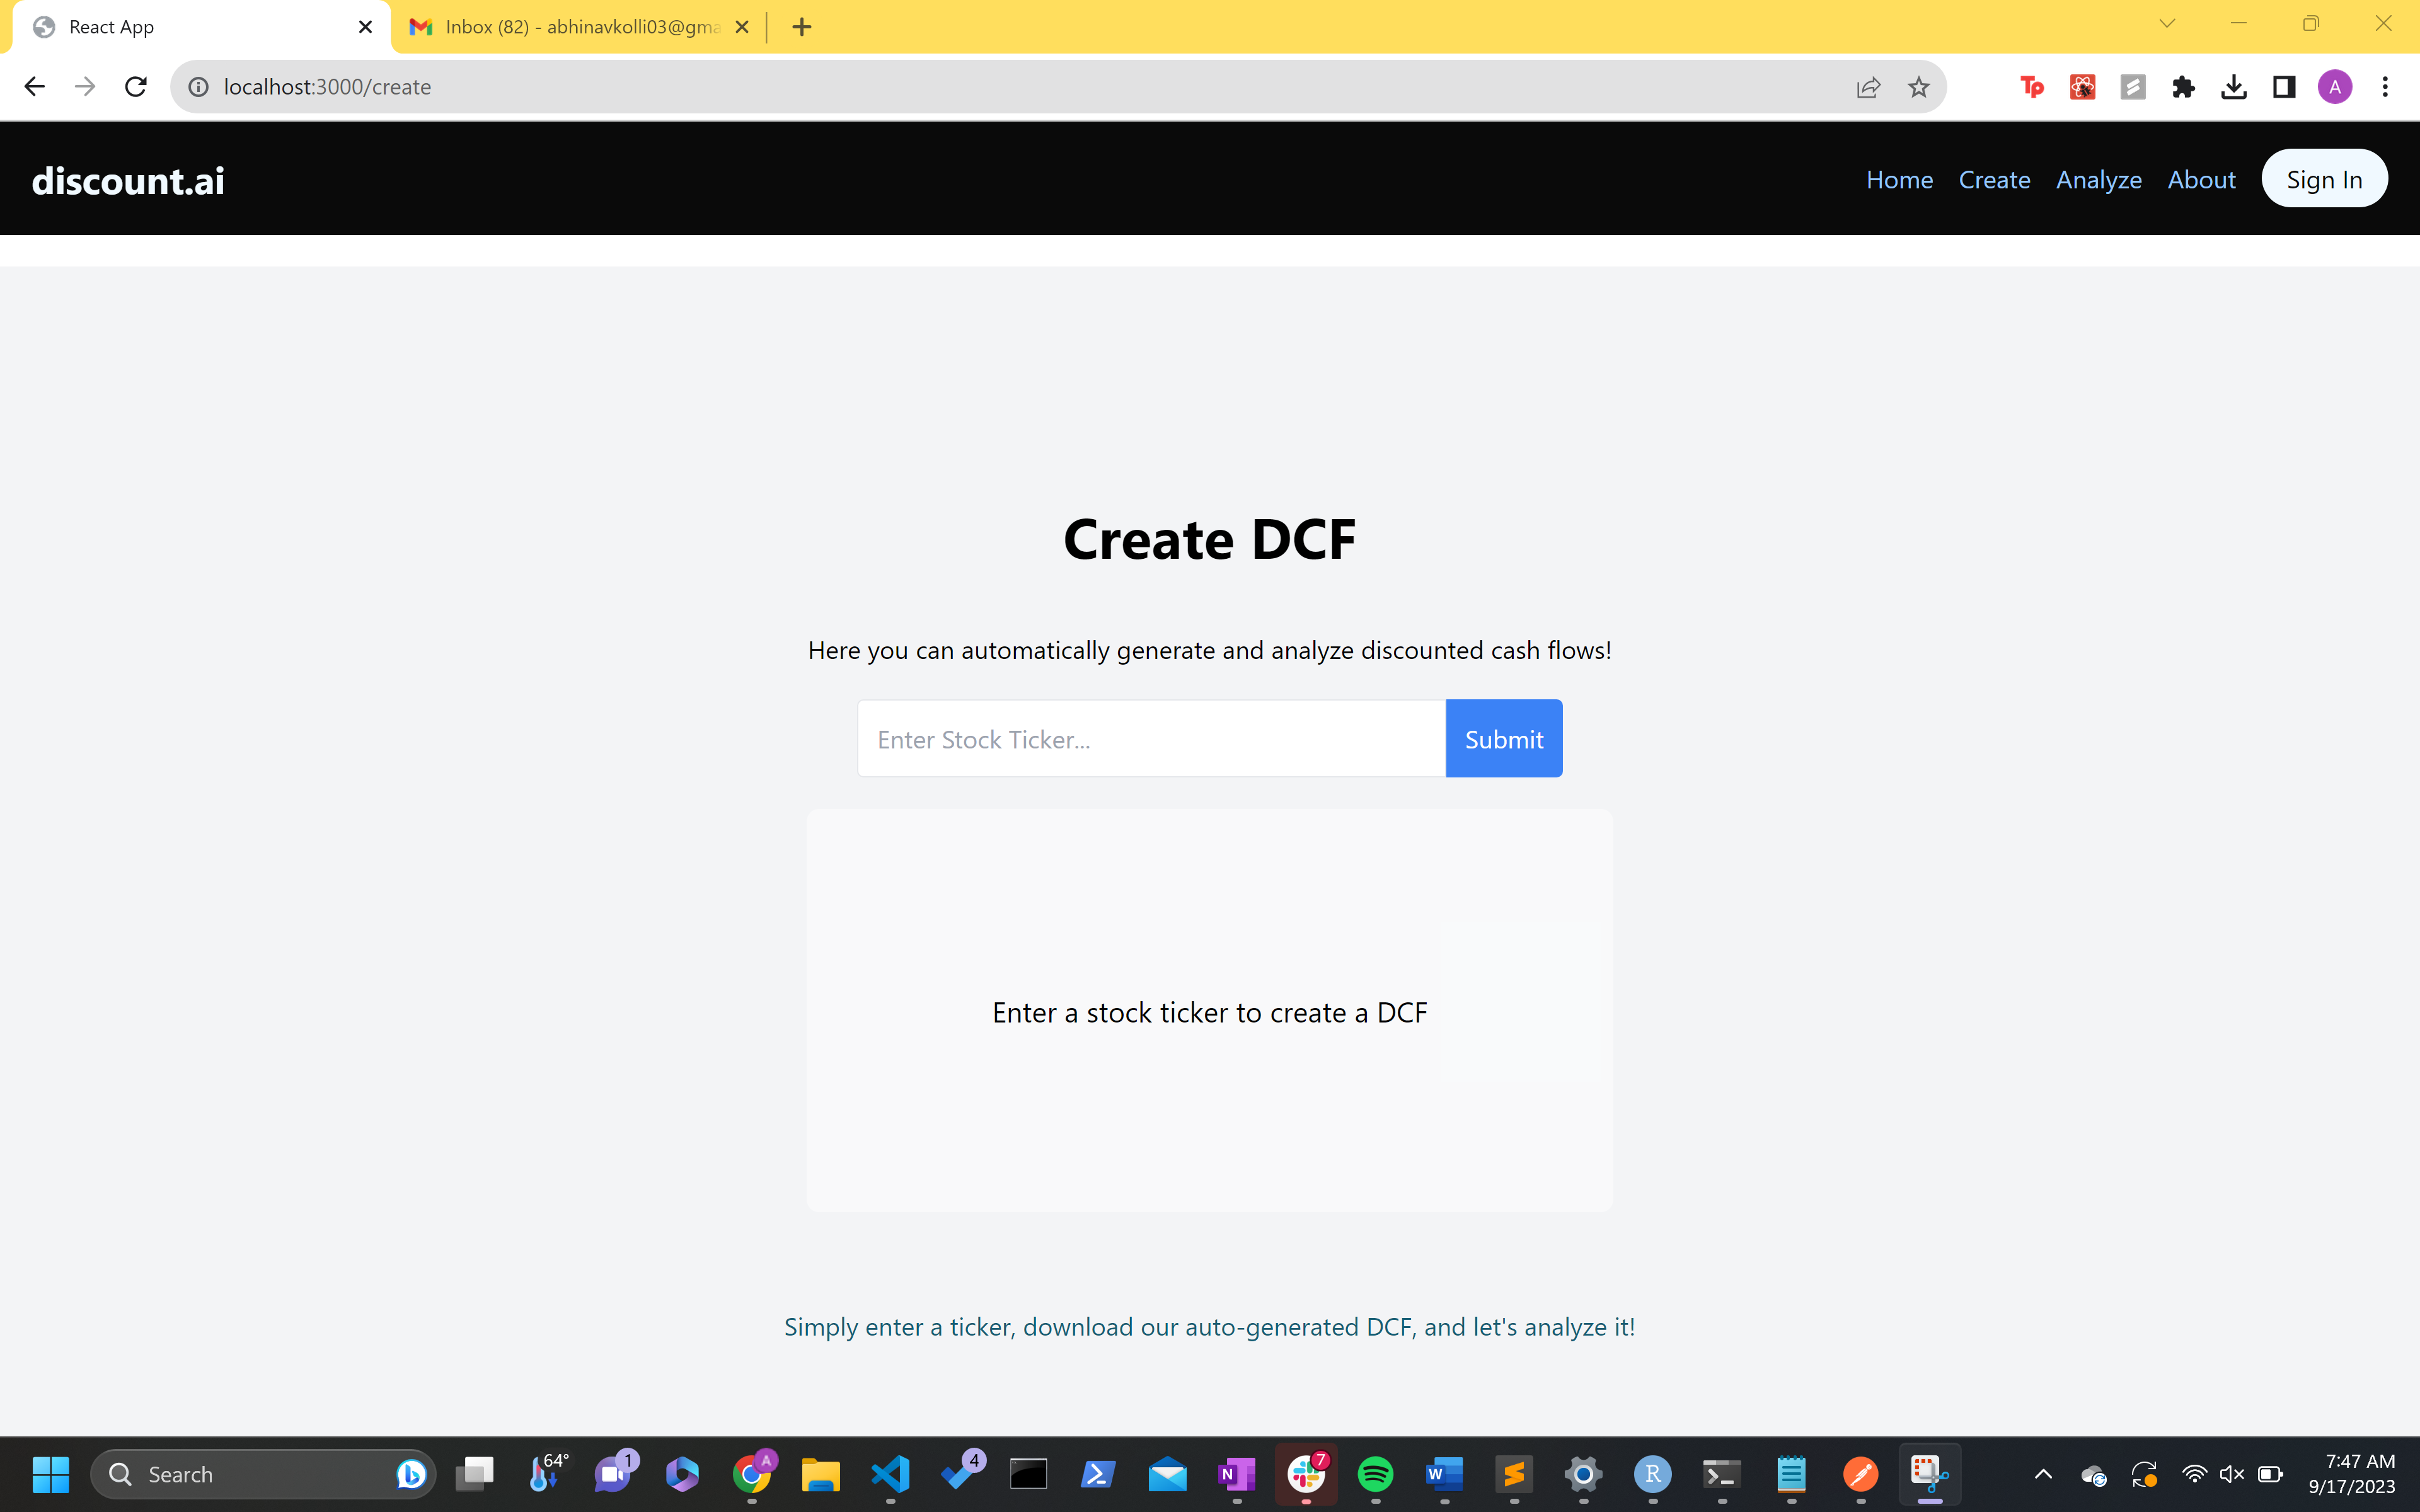Viewport: 2420px width, 1512px height.
Task: Click the Submit button
Action: [1503, 739]
